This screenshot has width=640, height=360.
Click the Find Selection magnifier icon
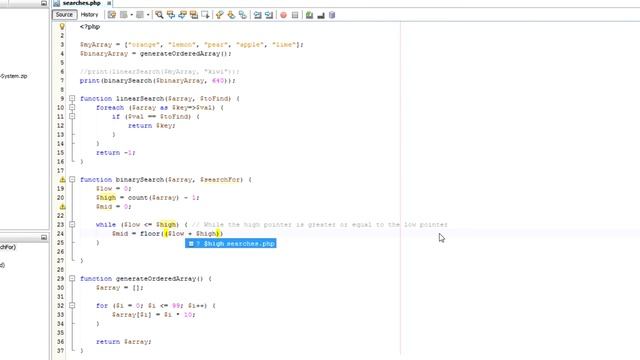pos(159,15)
